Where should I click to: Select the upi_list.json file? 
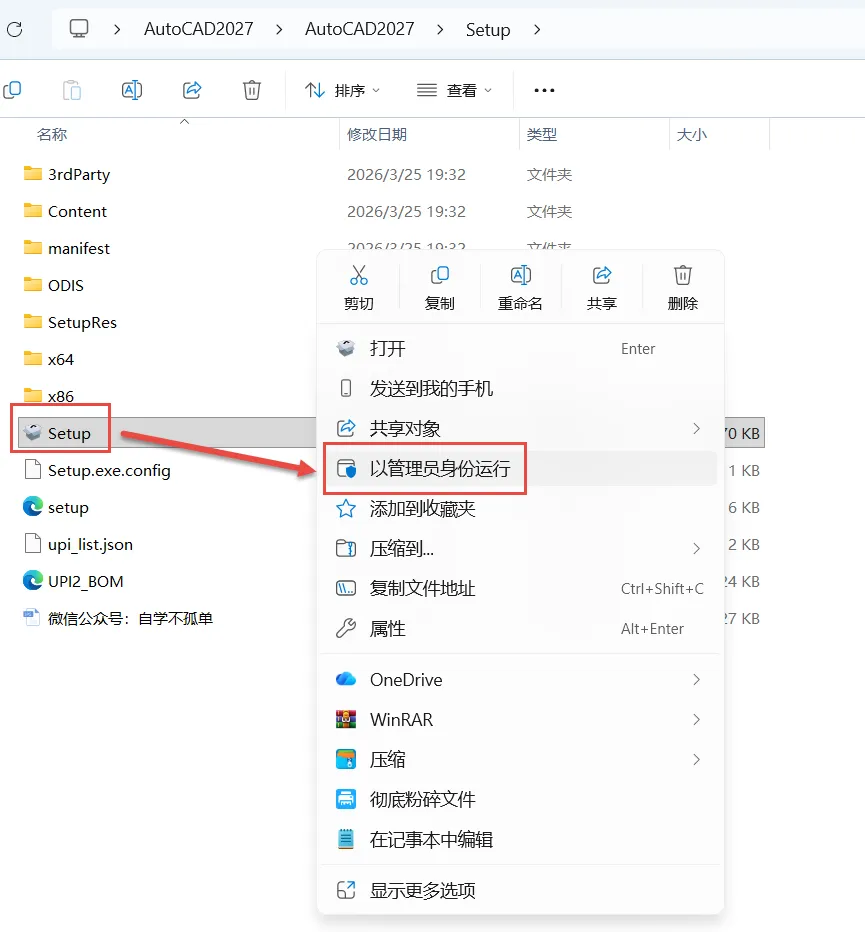coord(78,544)
